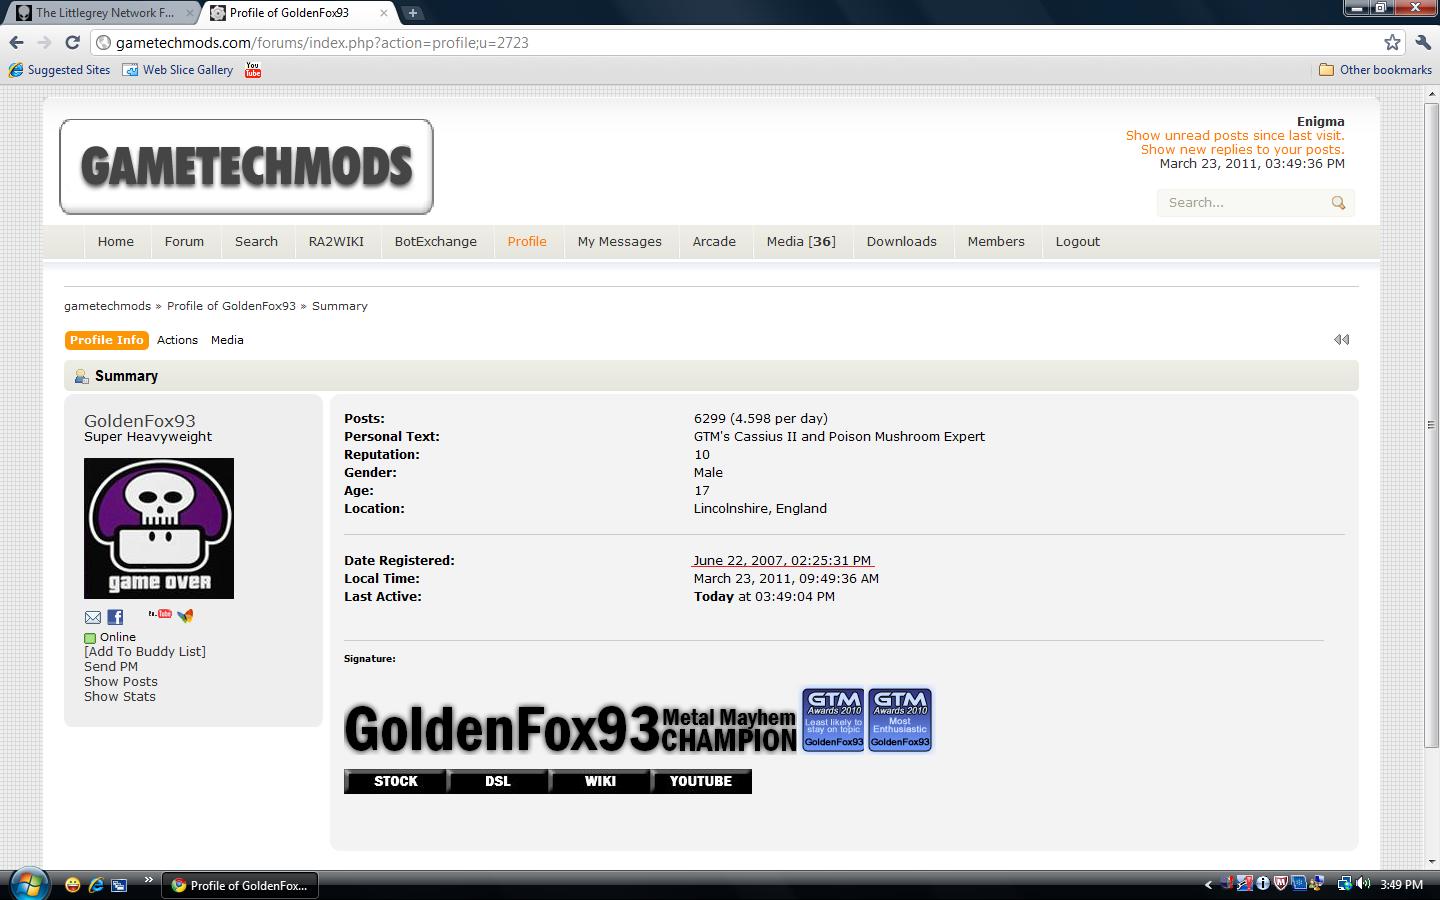Open the Members menu item
This screenshot has height=900, width=1440.
[996, 242]
